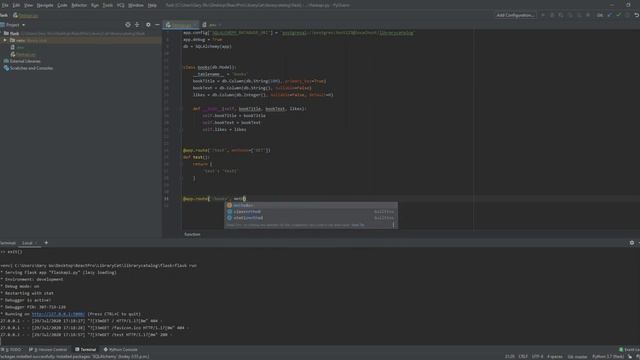Add a new terminal session with plus
The width and height of the screenshot is (640, 360).
(46, 243)
